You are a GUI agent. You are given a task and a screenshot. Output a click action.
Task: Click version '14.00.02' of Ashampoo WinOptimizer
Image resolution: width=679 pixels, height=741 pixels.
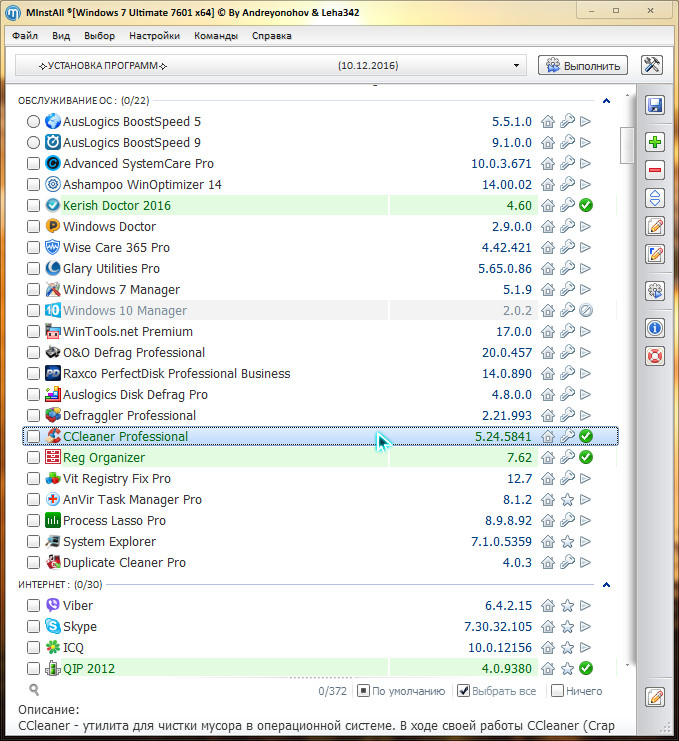tap(507, 184)
